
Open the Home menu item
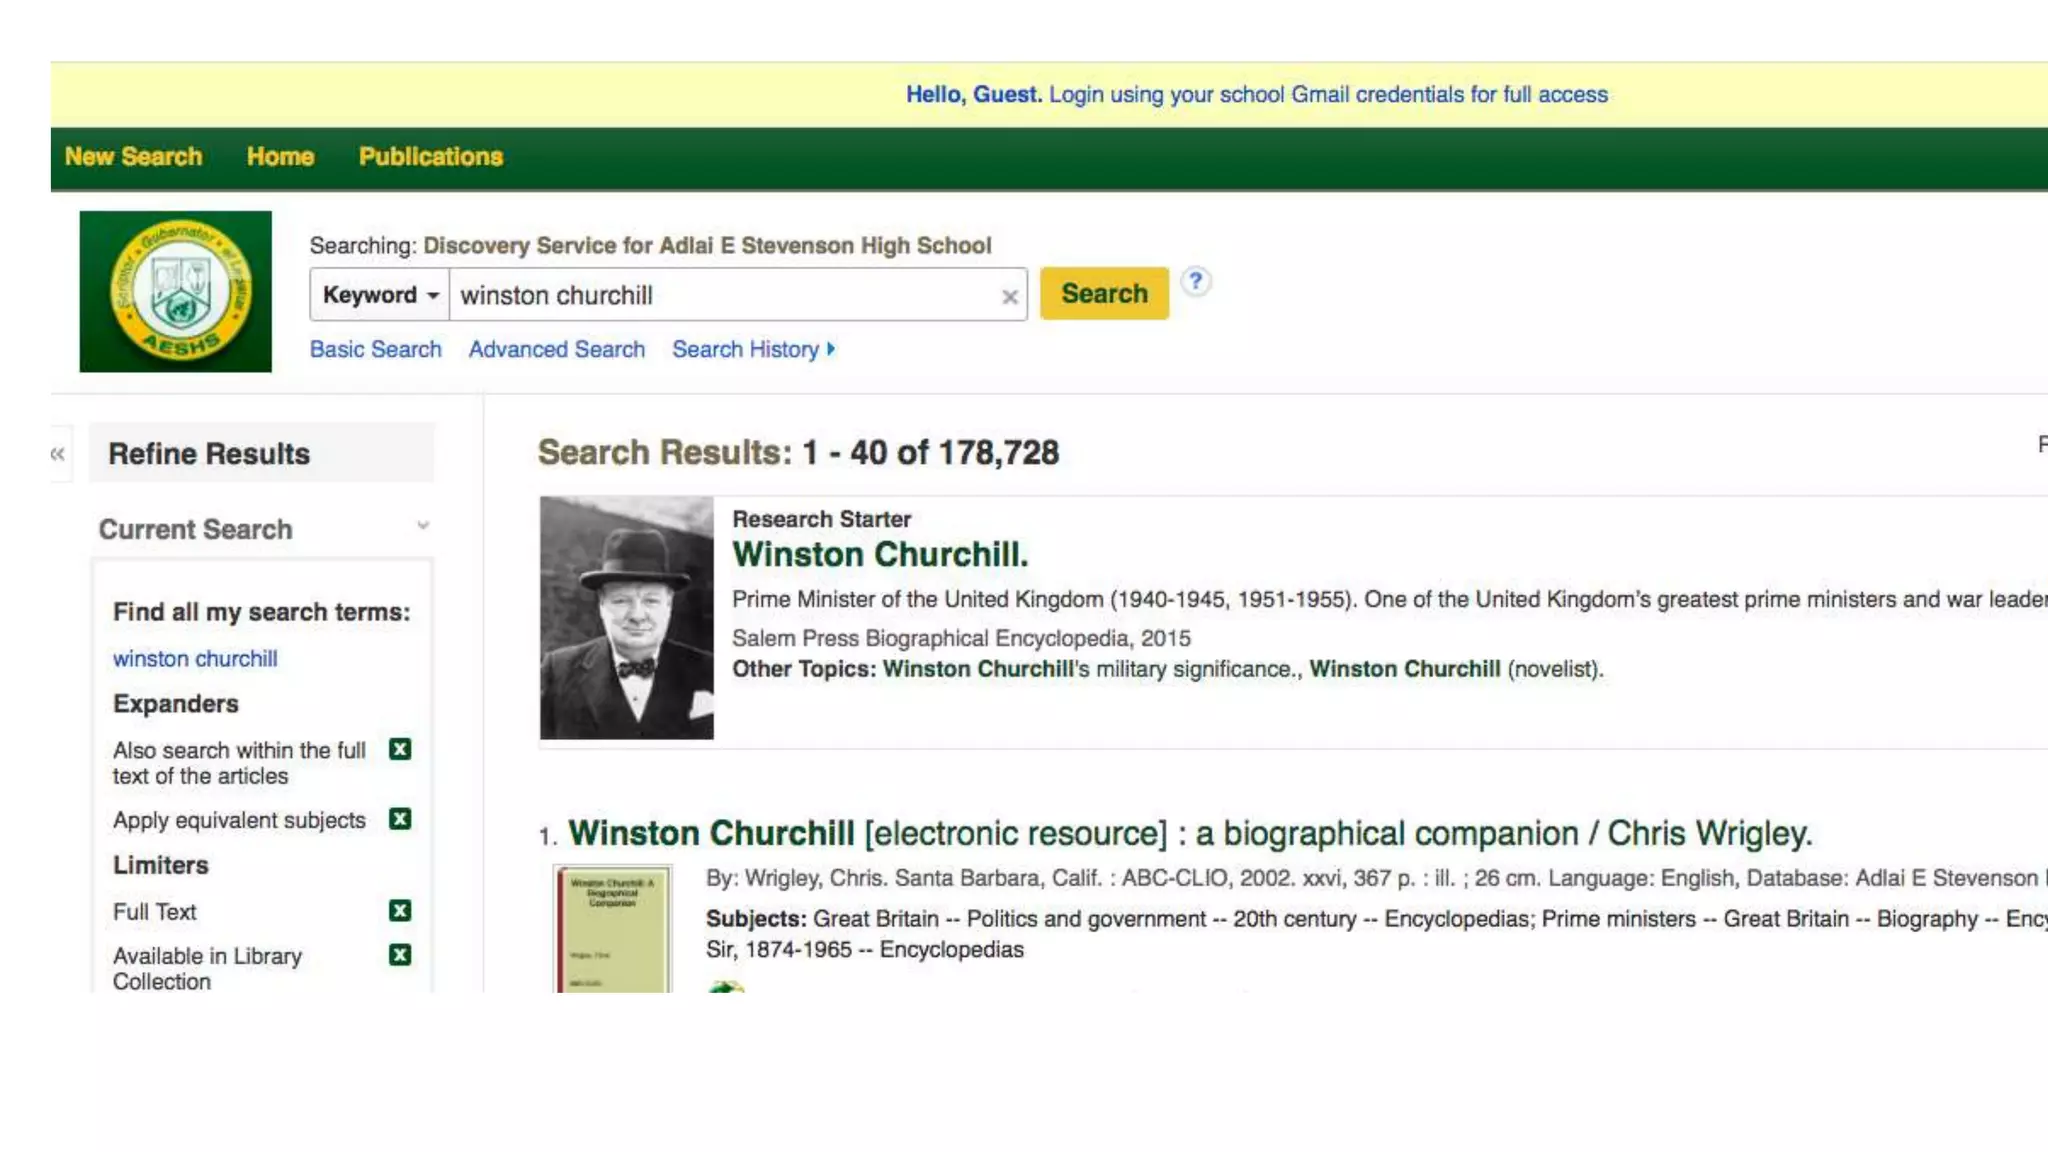pos(280,157)
